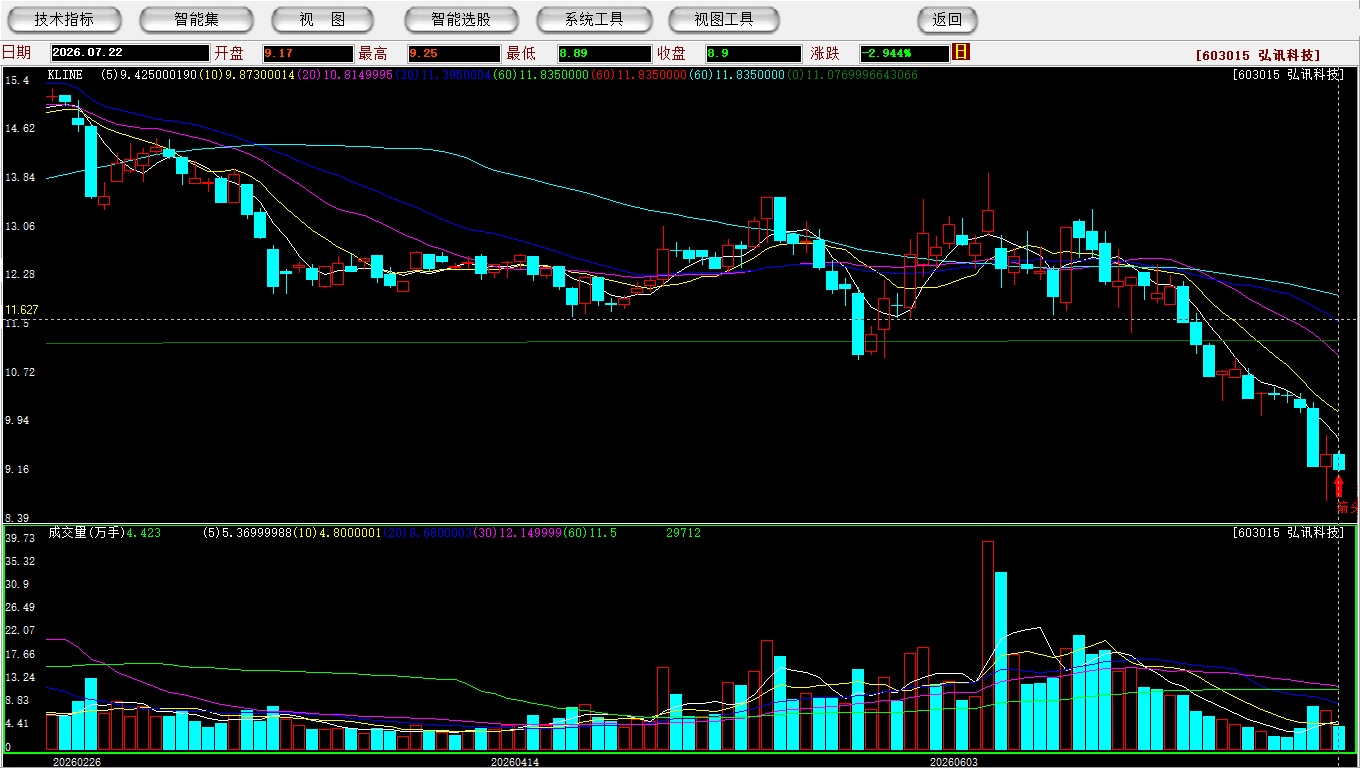
Task: Click the 返回 button to go back
Action: click(947, 19)
